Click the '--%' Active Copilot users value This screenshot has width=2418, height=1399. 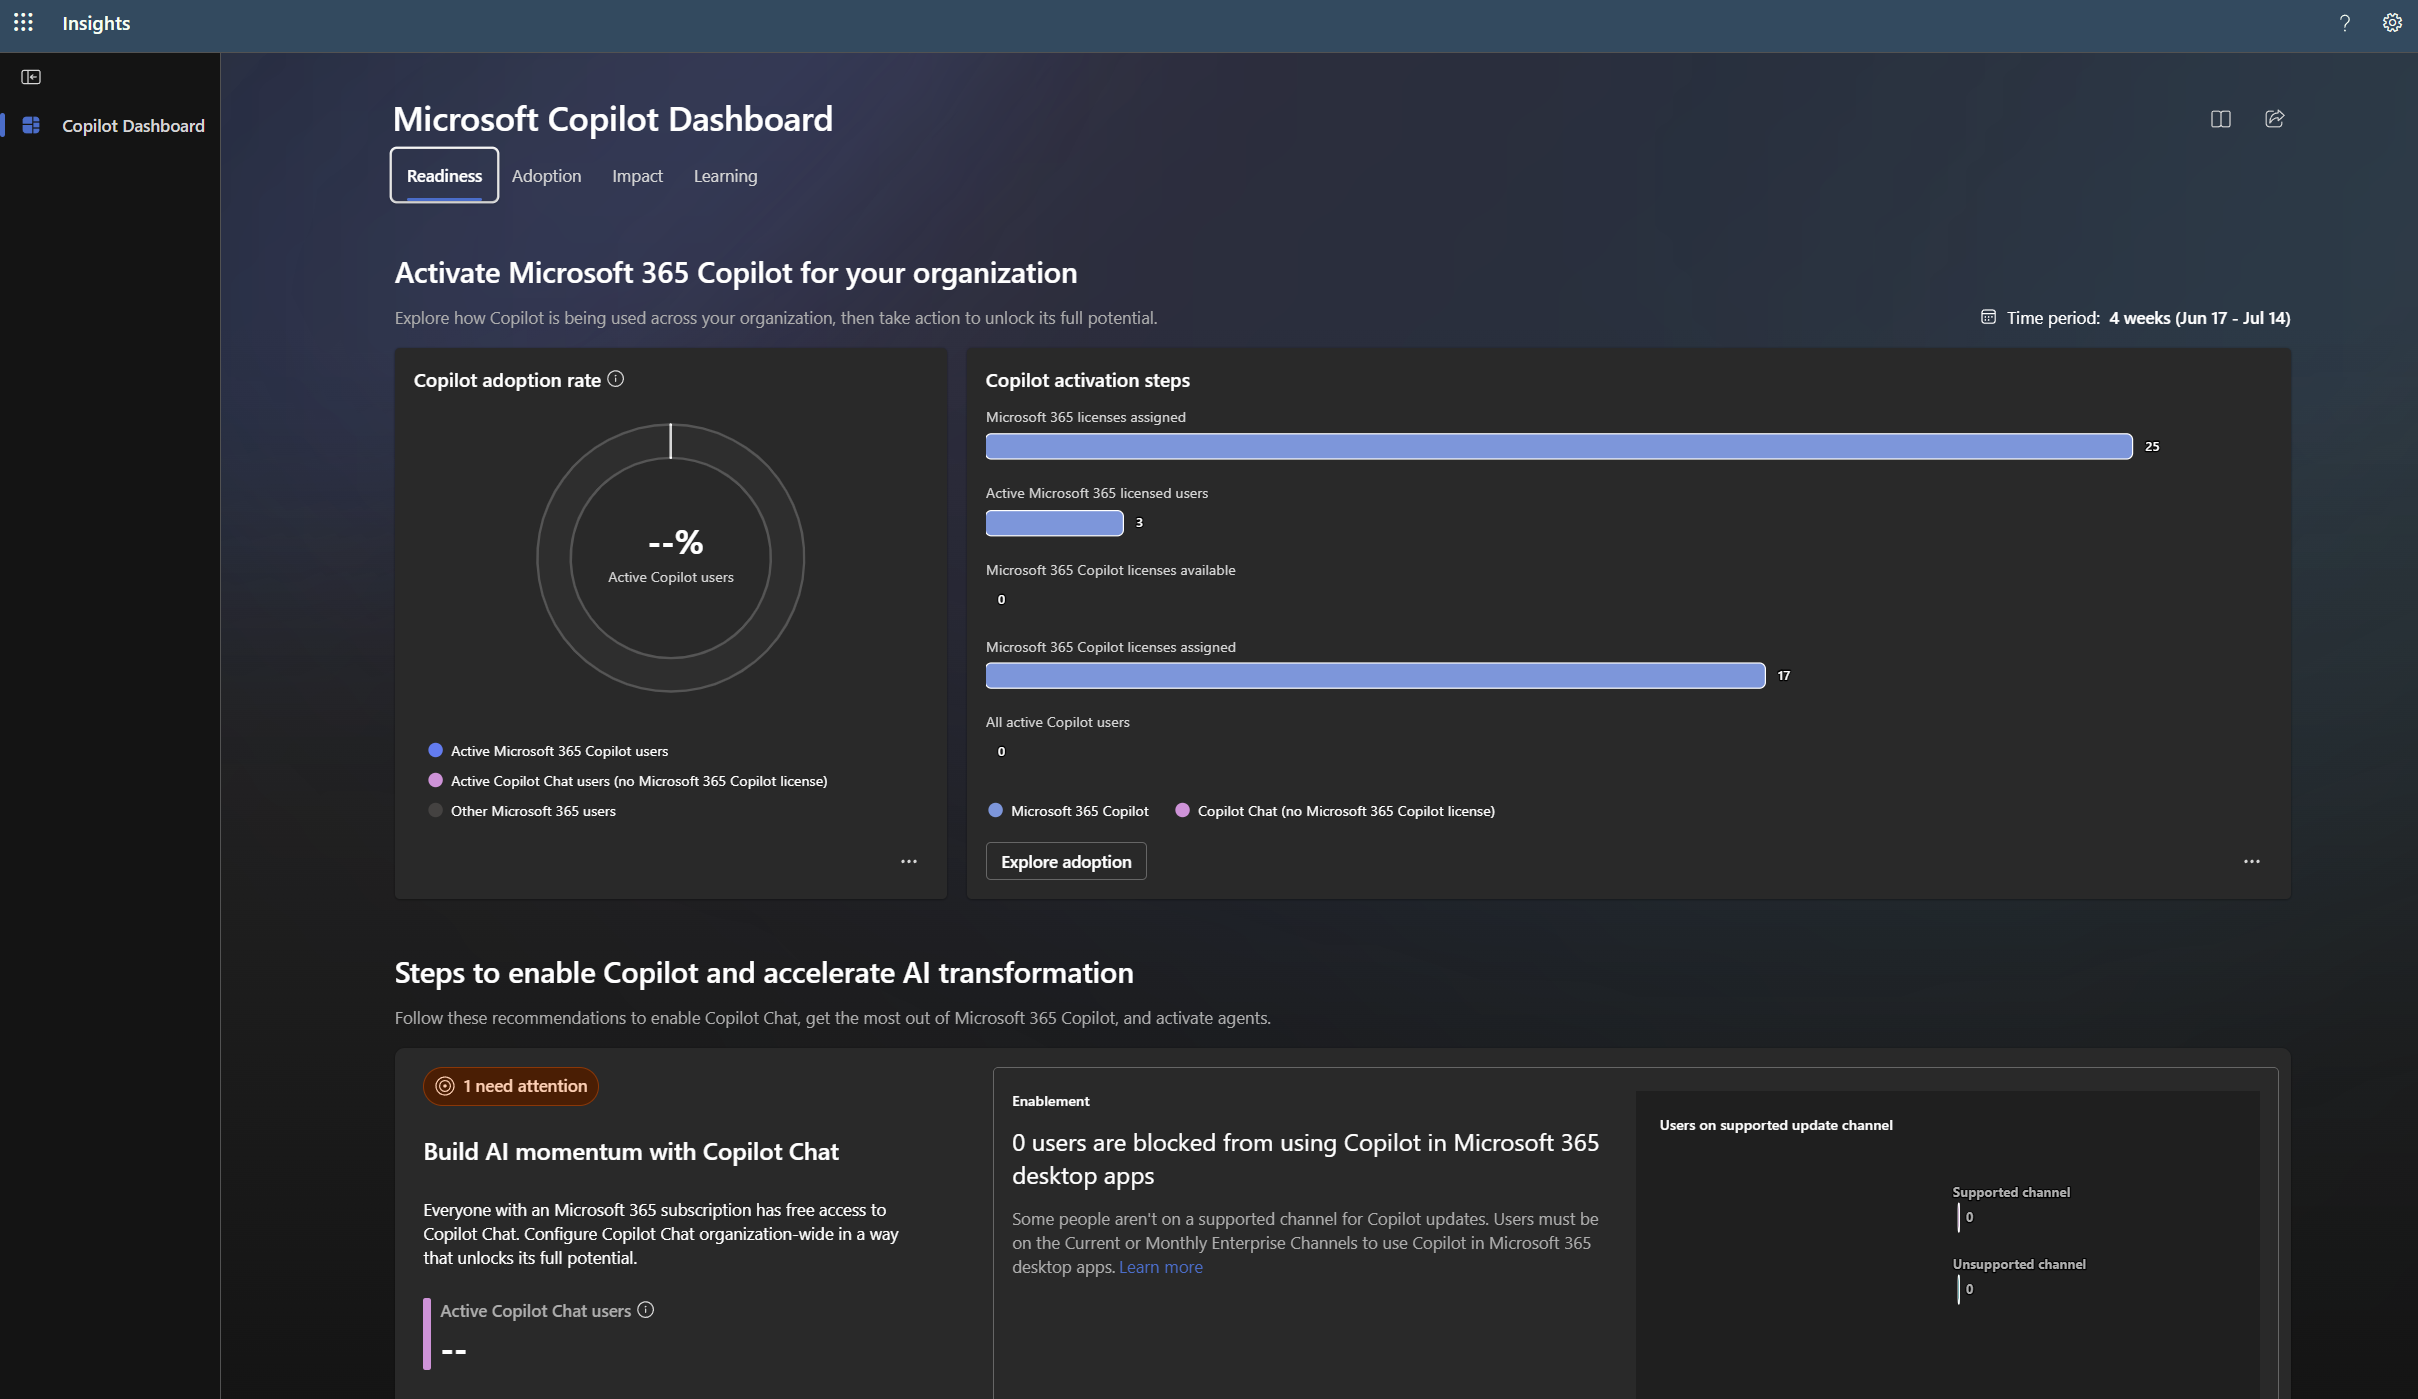pos(676,542)
